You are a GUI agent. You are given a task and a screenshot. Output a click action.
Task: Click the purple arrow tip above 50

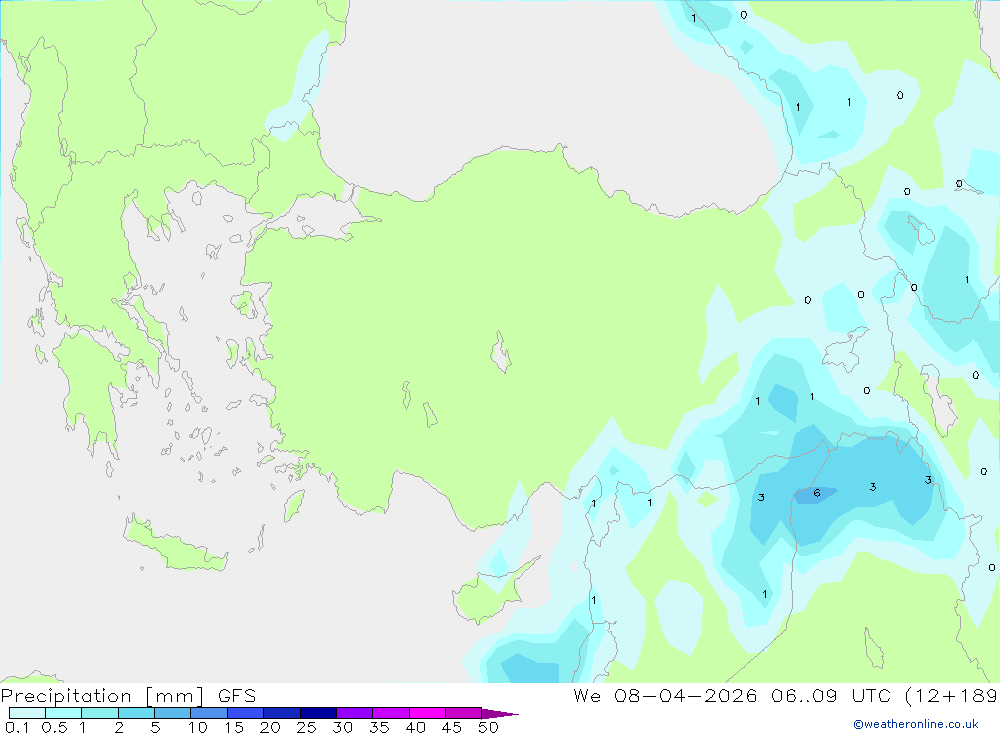[500, 714]
